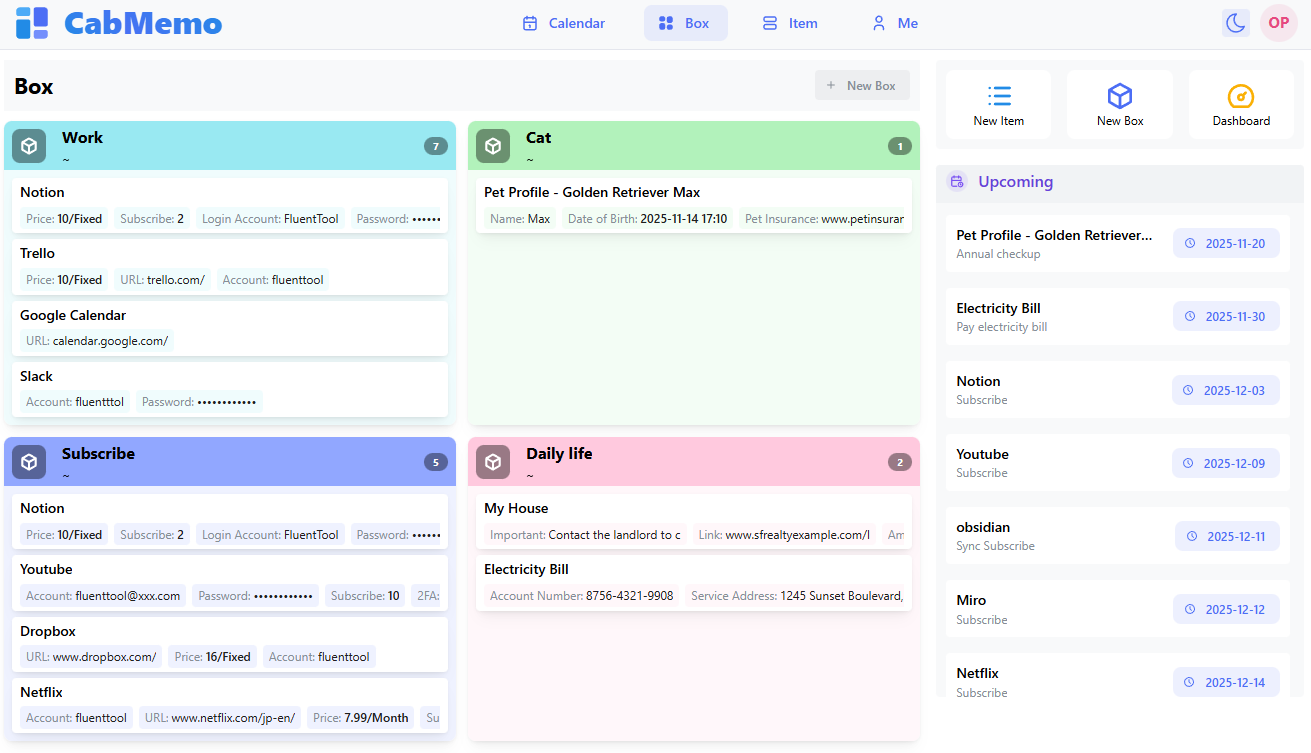
Task: Open Pet Profile upcoming annual checkup
Action: (1118, 243)
